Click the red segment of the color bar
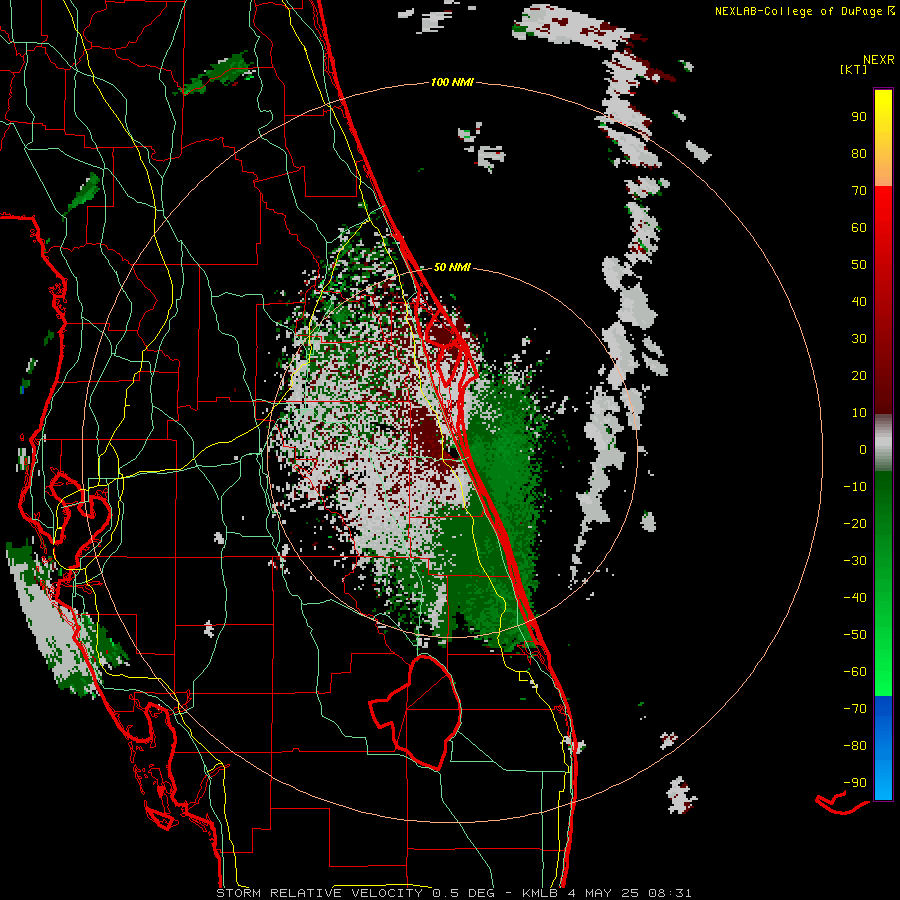Screen dimensions: 900x900 coord(883,300)
